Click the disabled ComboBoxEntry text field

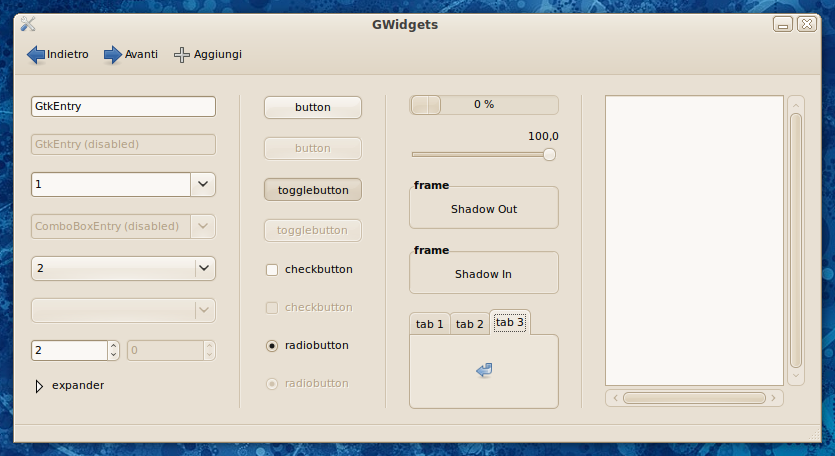pyautogui.click(x=111, y=226)
